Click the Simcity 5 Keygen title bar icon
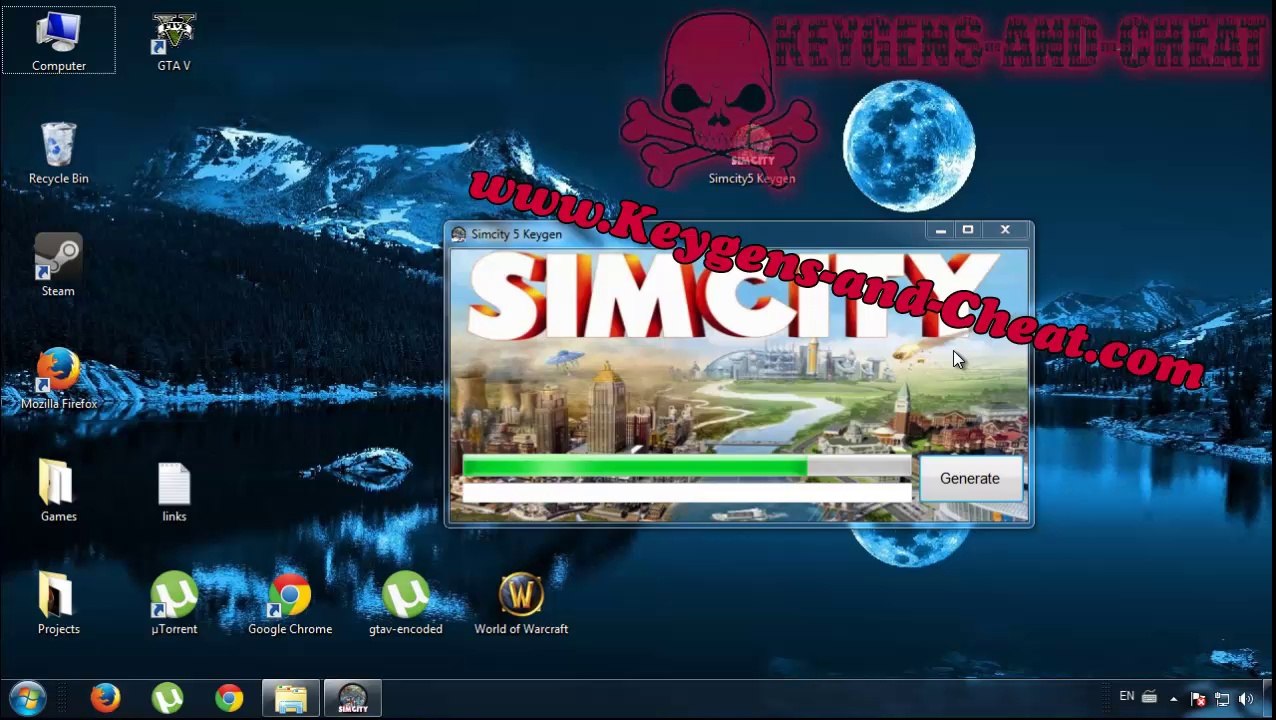Screen dimensions: 1276x720 point(458,234)
